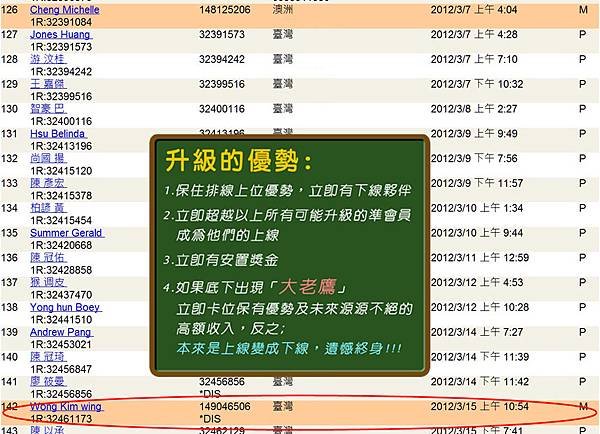Click sponsor code 1R:32413196

click(x=61, y=146)
